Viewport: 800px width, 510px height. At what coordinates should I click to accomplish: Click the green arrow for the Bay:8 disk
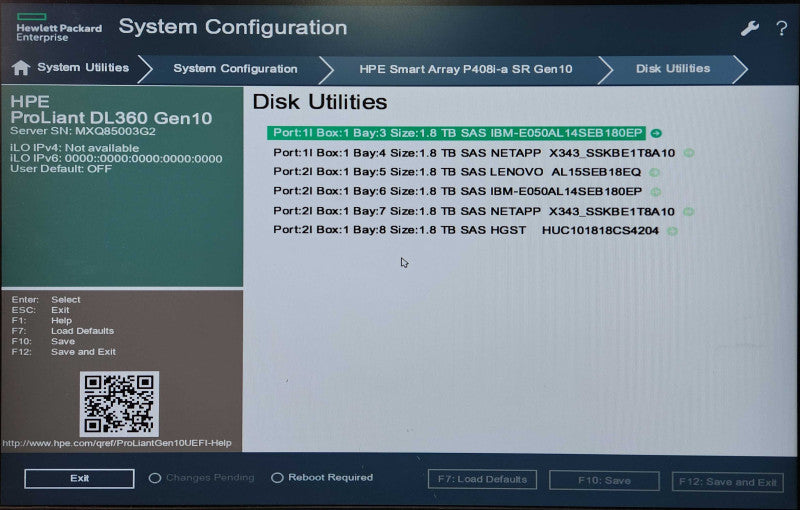(672, 231)
